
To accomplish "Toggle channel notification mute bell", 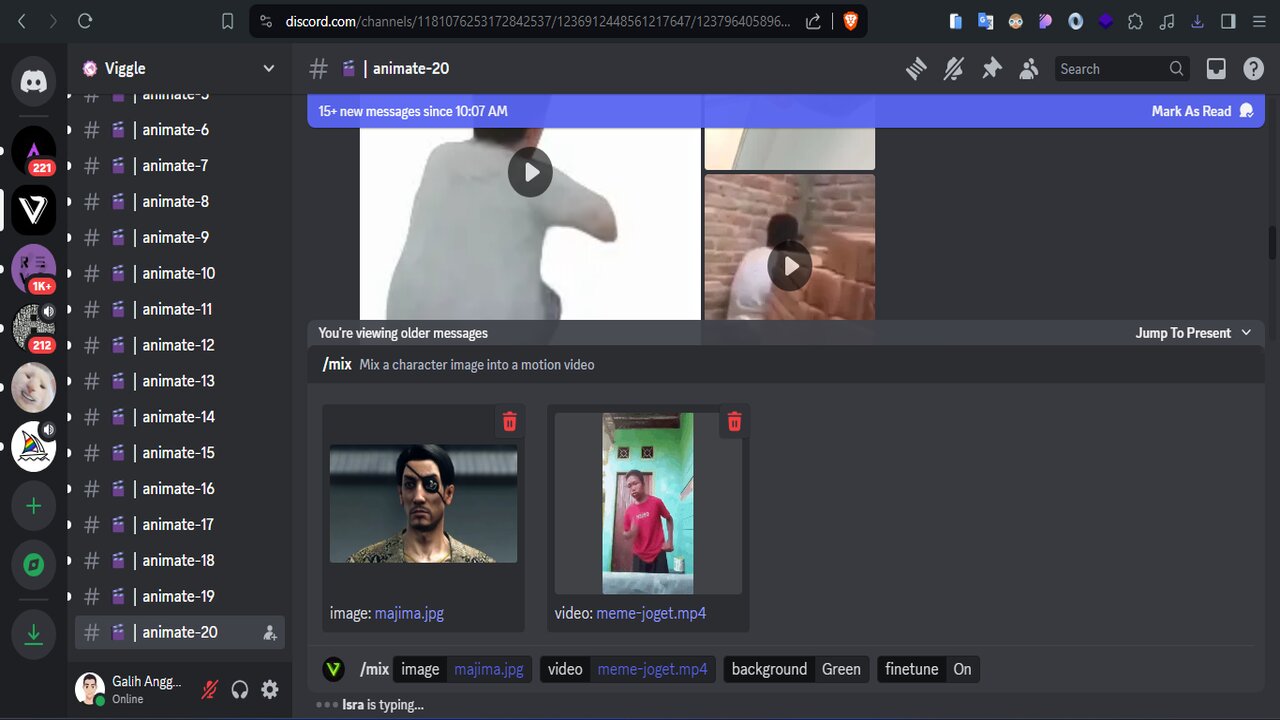I will point(954,68).
